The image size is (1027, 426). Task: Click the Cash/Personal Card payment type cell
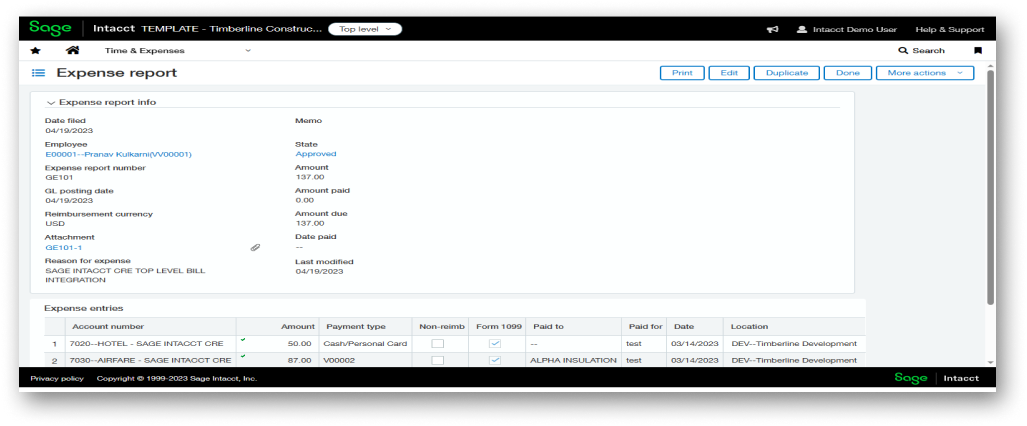coord(366,343)
